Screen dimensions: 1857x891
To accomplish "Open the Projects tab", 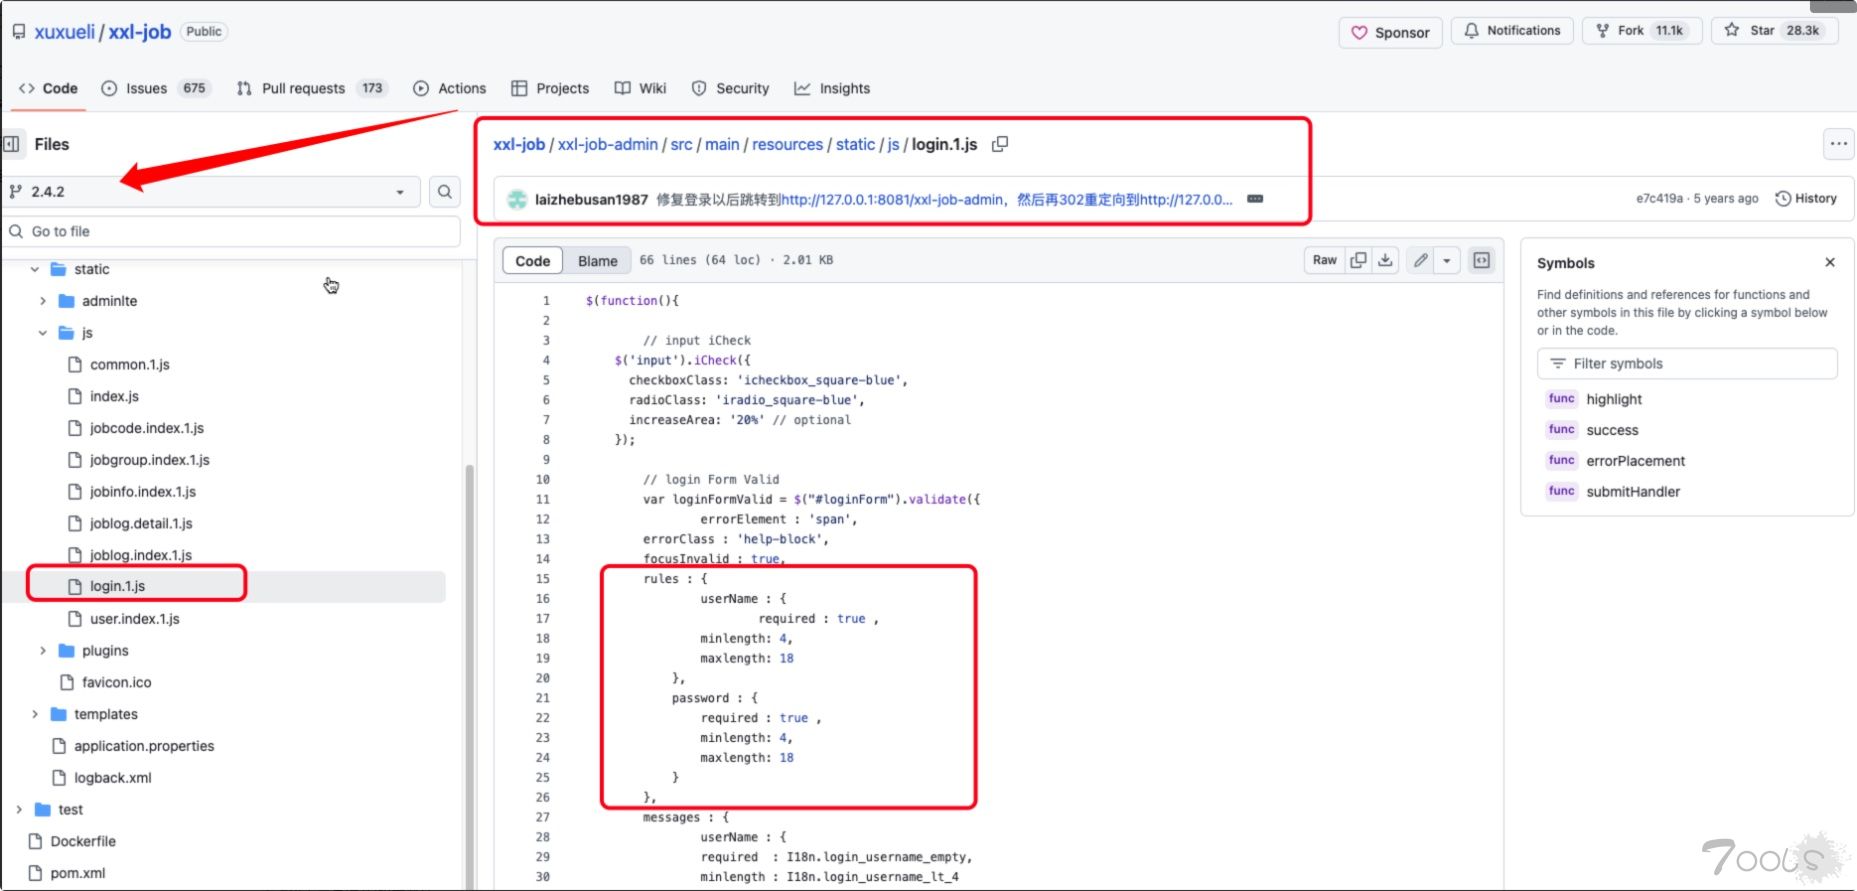I will point(551,88).
